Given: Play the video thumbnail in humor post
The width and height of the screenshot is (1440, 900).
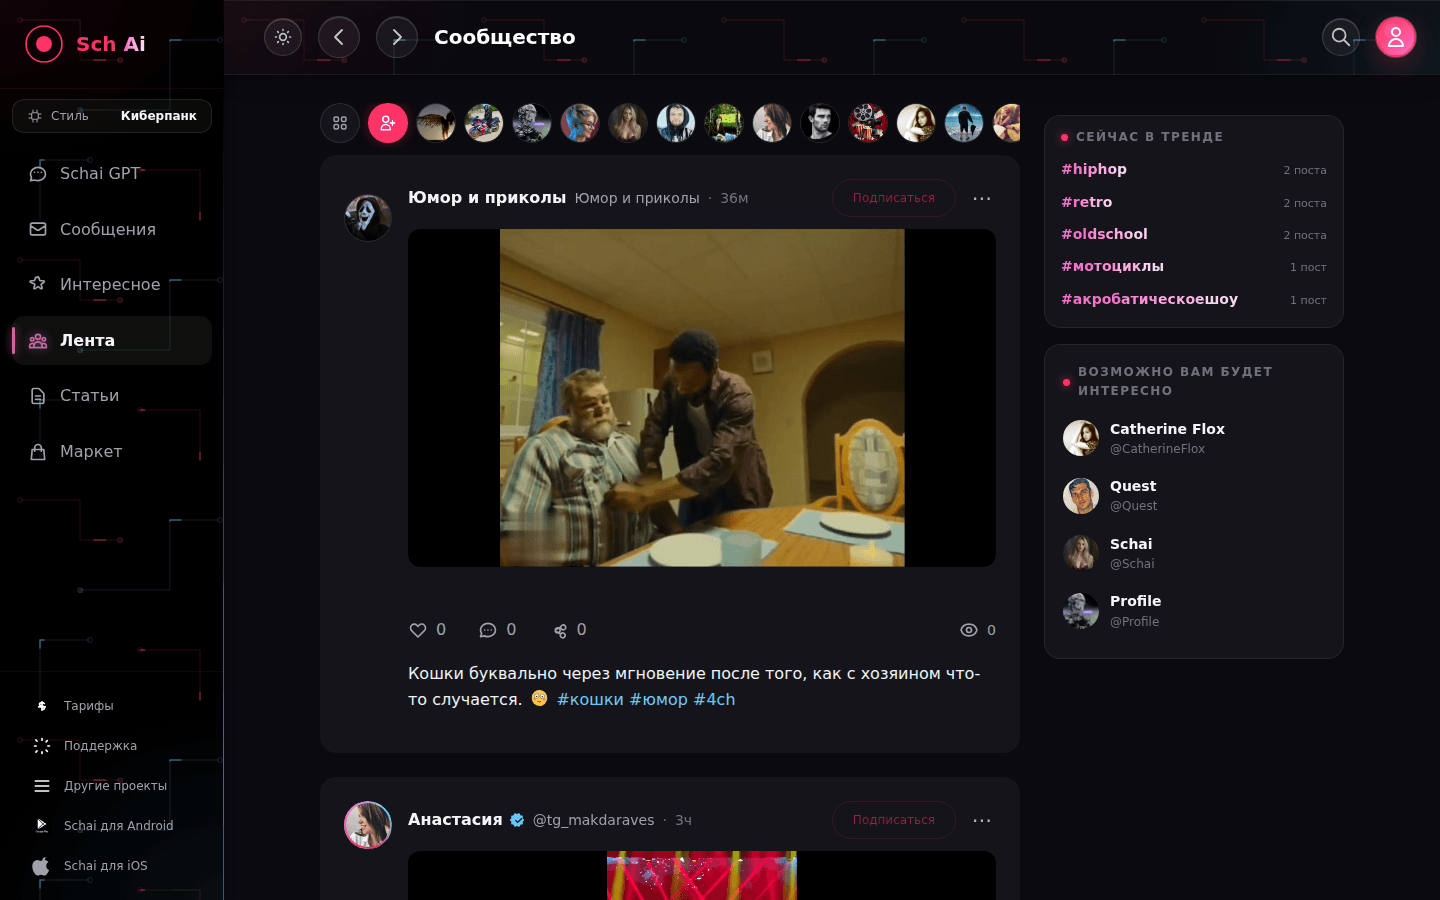Looking at the screenshot, I should (x=702, y=398).
